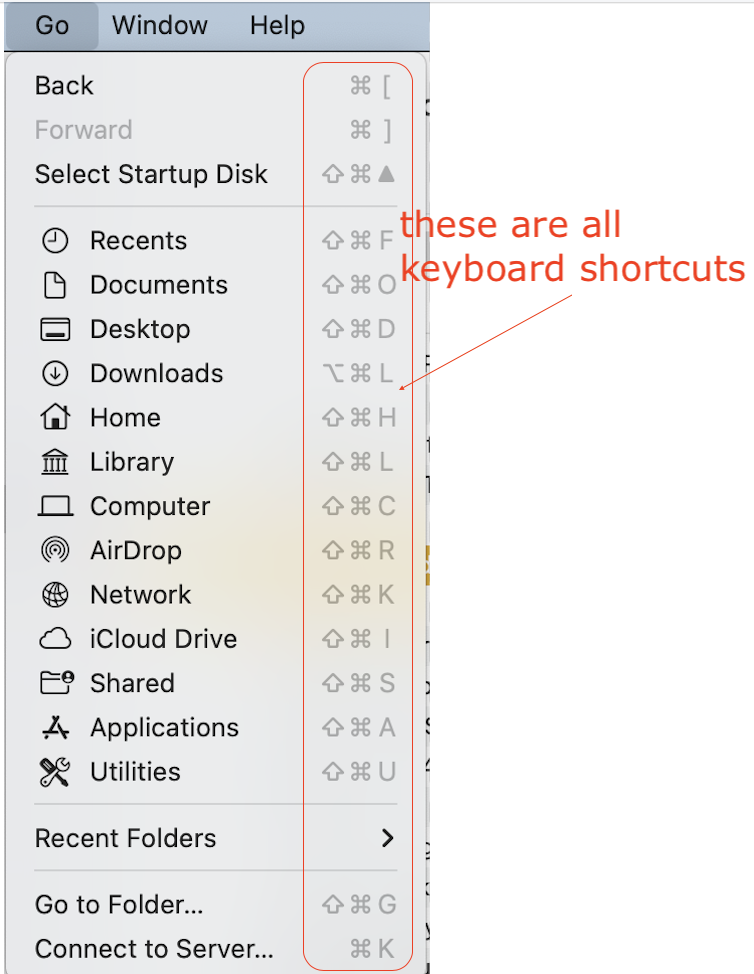Viewport: 754px width, 974px height.
Task: Click the Documents page icon
Action: pyautogui.click(x=55, y=285)
